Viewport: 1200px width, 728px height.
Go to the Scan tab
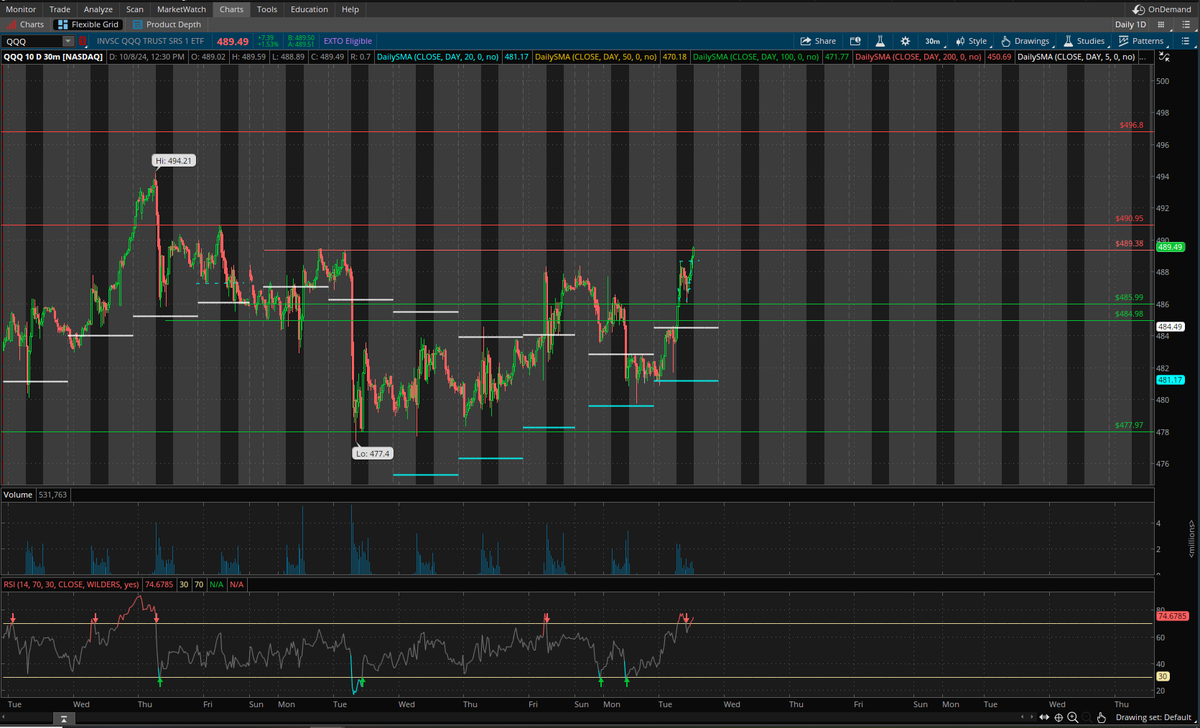point(134,9)
